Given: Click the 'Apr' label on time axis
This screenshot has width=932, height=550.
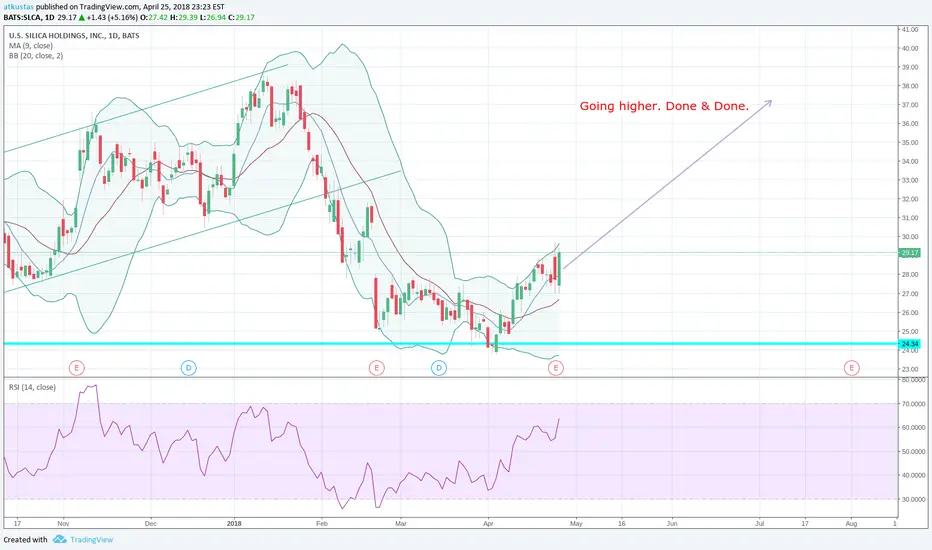Looking at the screenshot, I should pos(488,524).
